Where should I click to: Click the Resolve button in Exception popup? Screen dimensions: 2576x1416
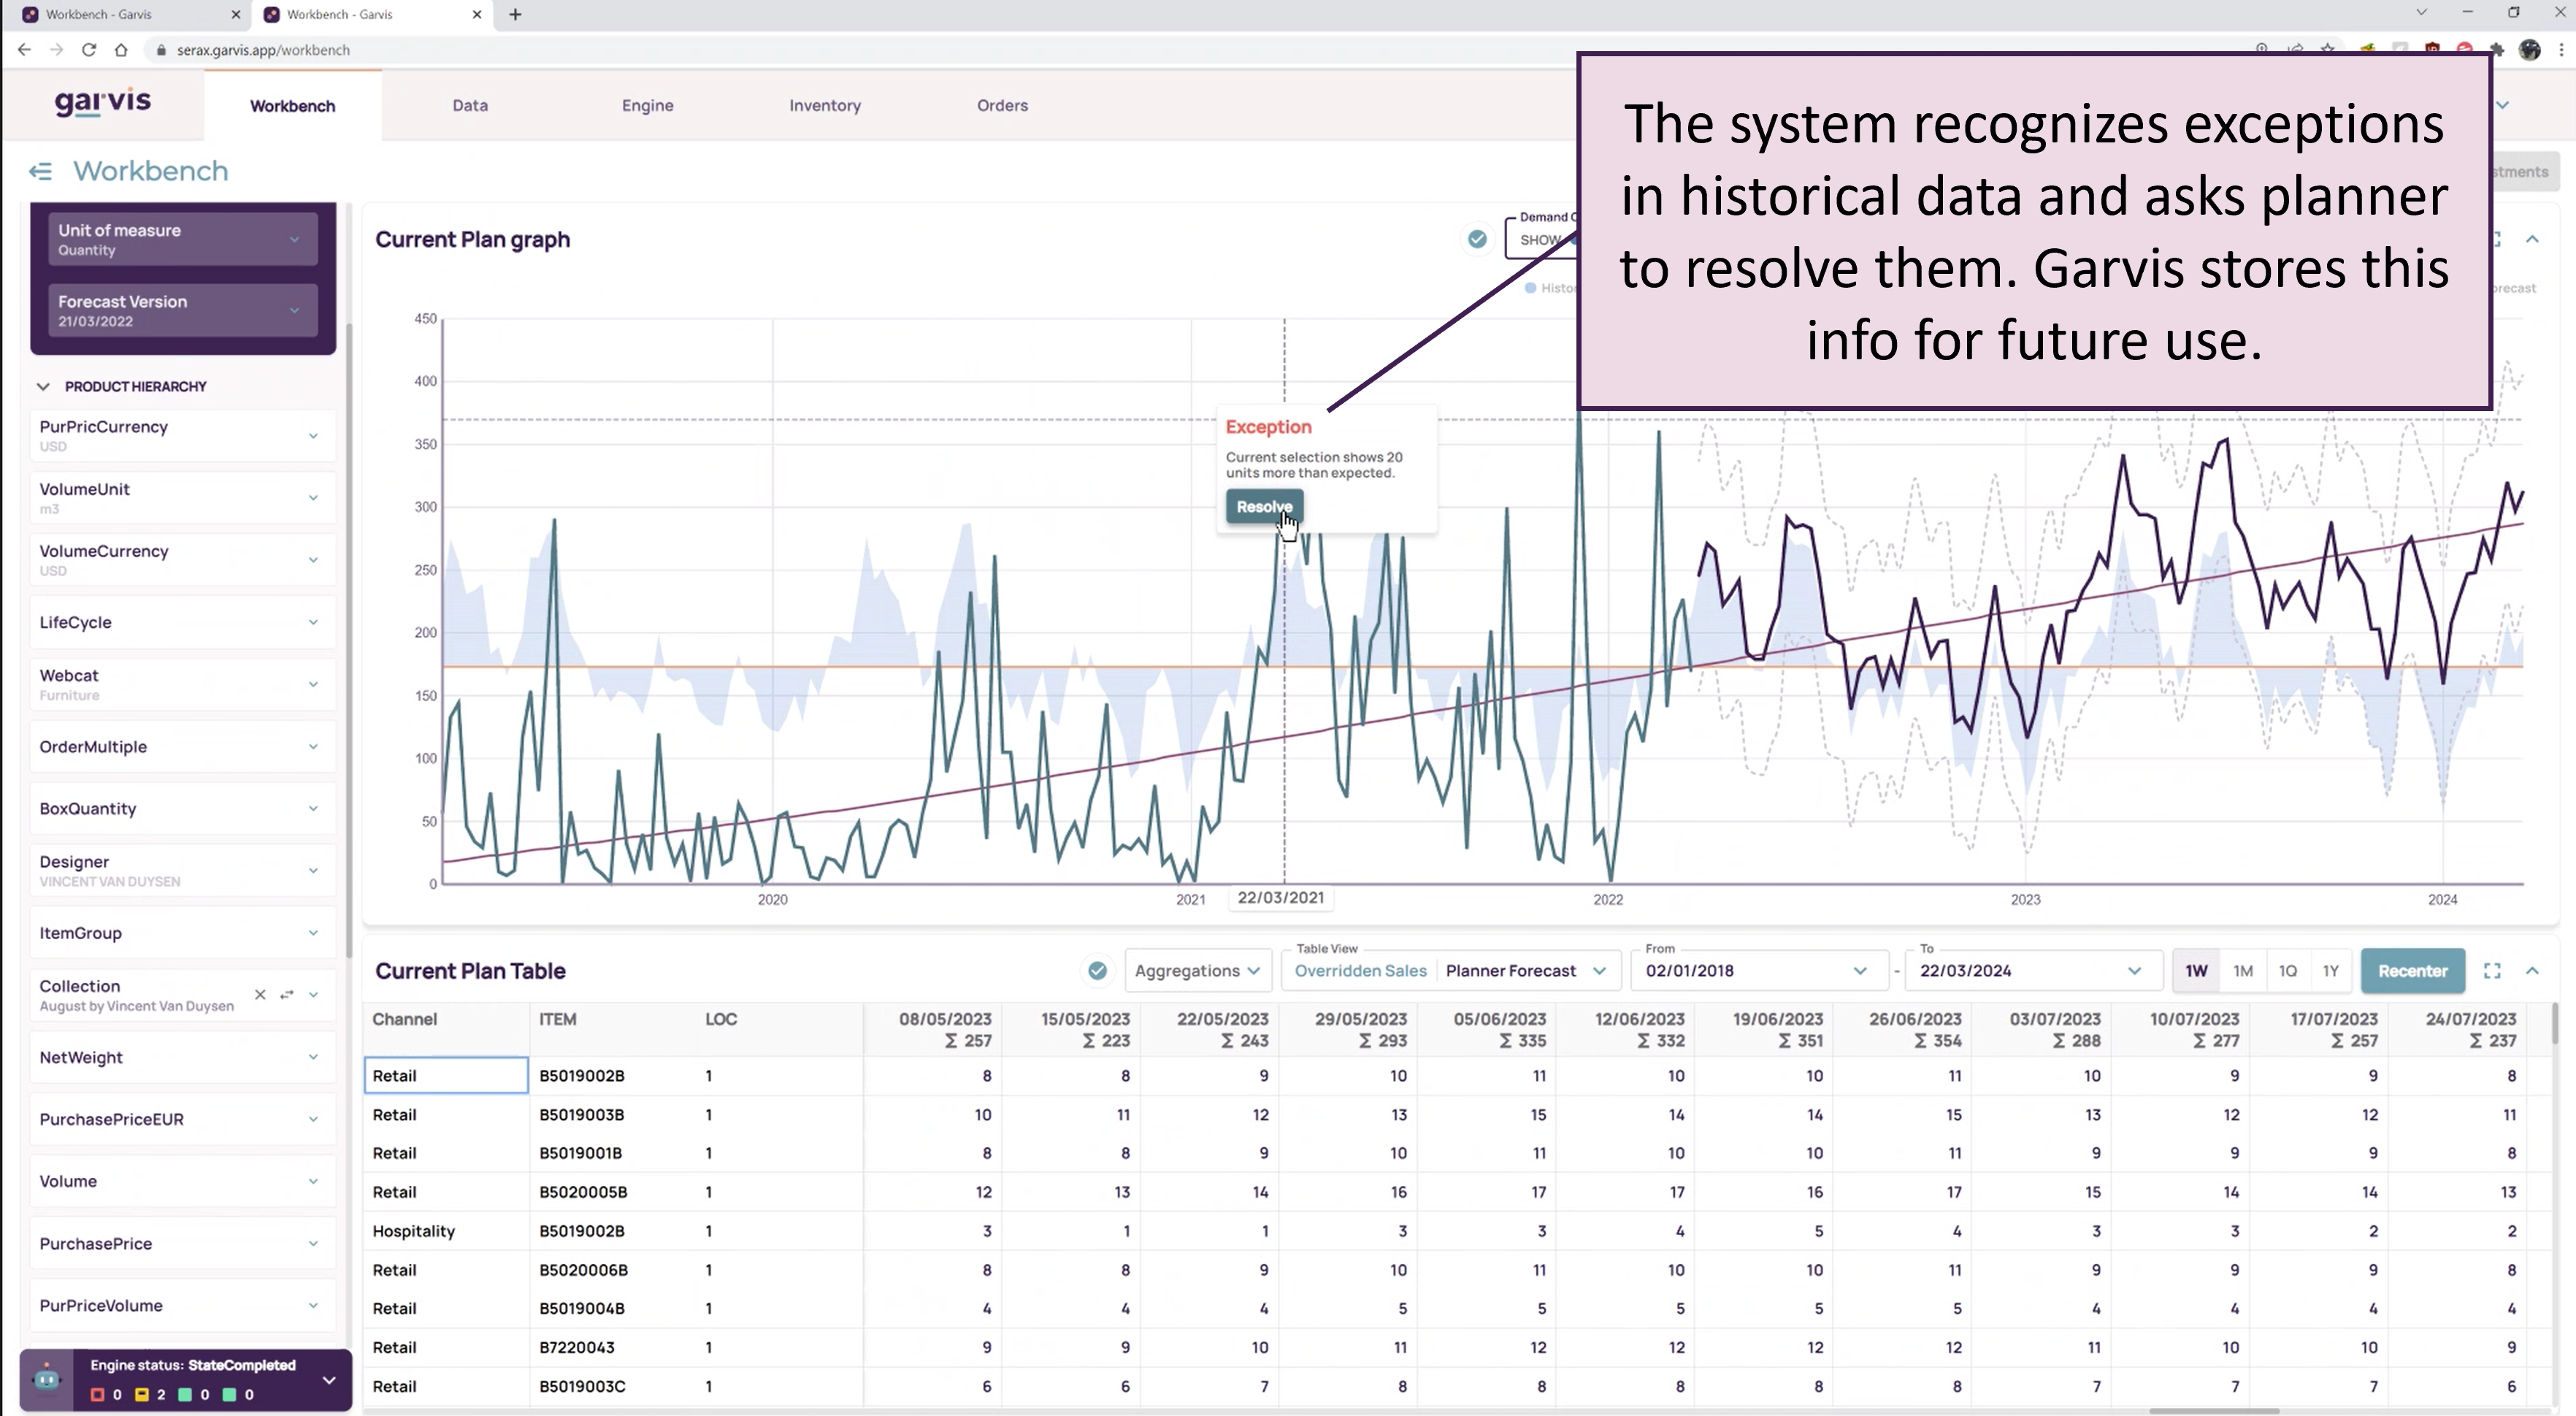[x=1264, y=507]
